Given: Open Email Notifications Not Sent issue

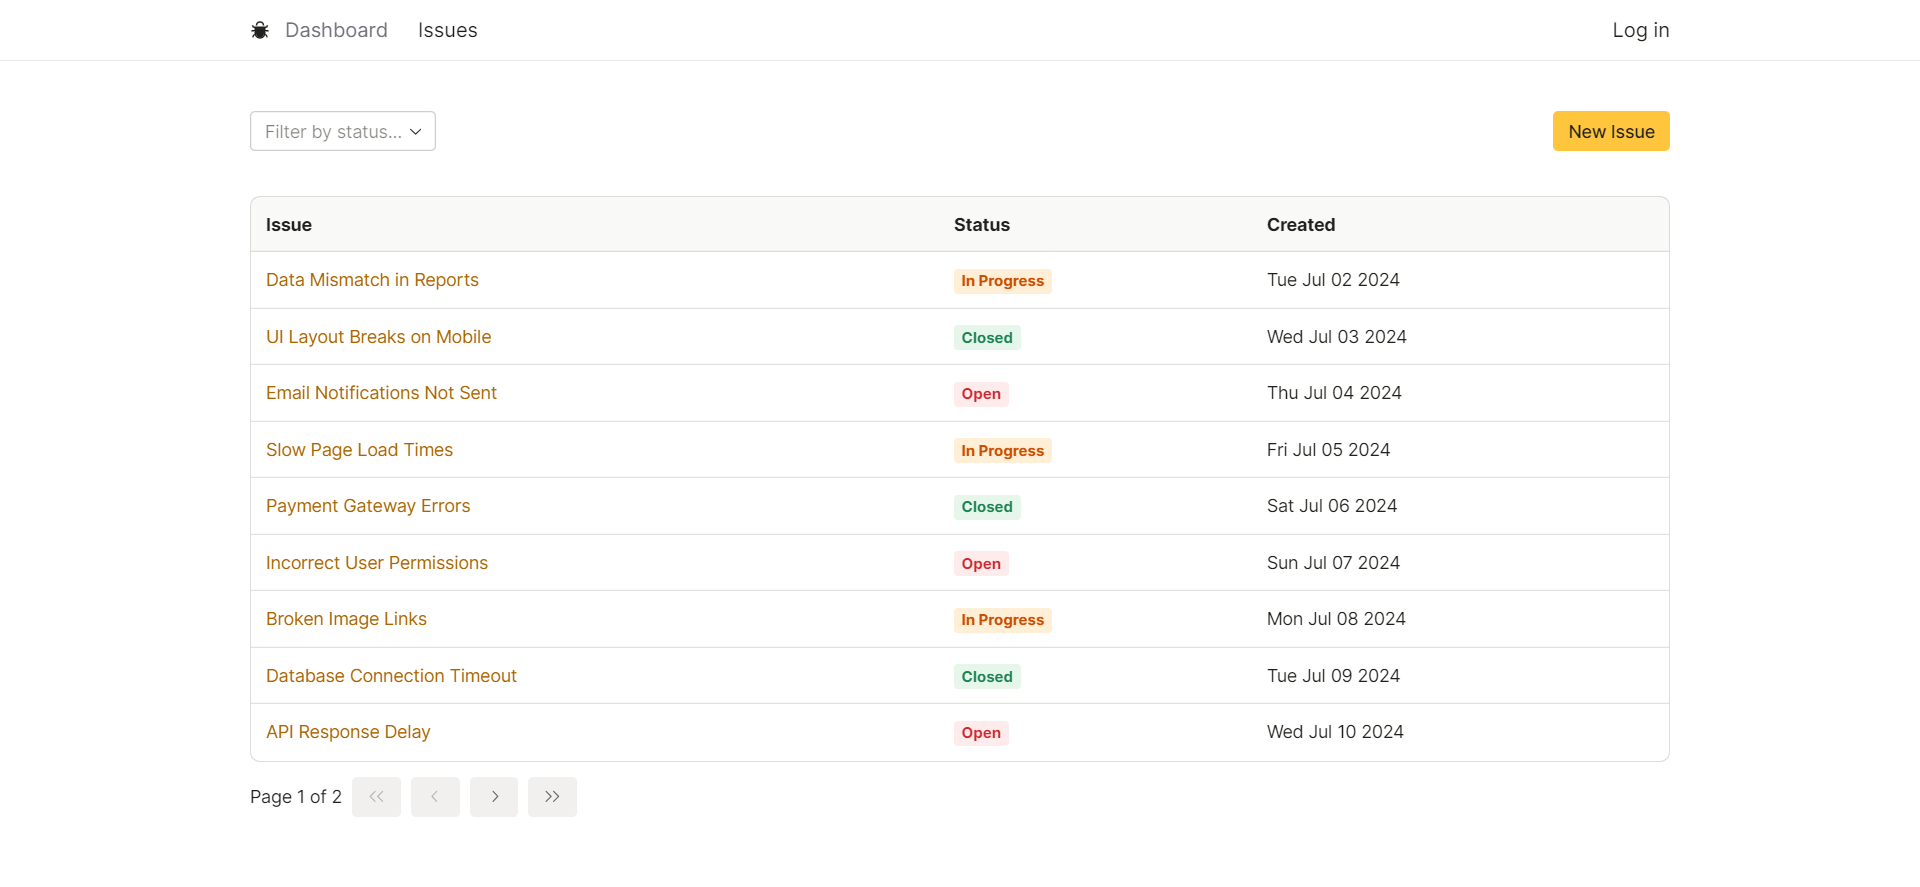Looking at the screenshot, I should click(x=381, y=393).
